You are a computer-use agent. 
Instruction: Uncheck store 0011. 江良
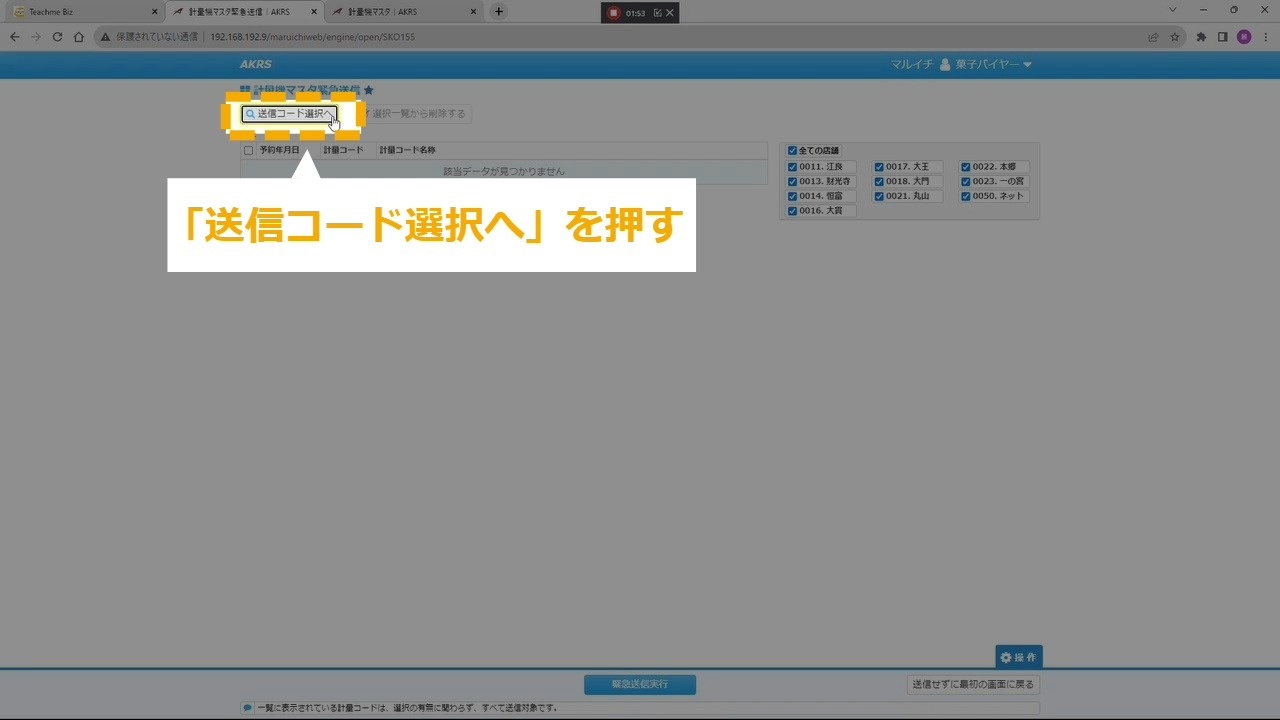793,167
